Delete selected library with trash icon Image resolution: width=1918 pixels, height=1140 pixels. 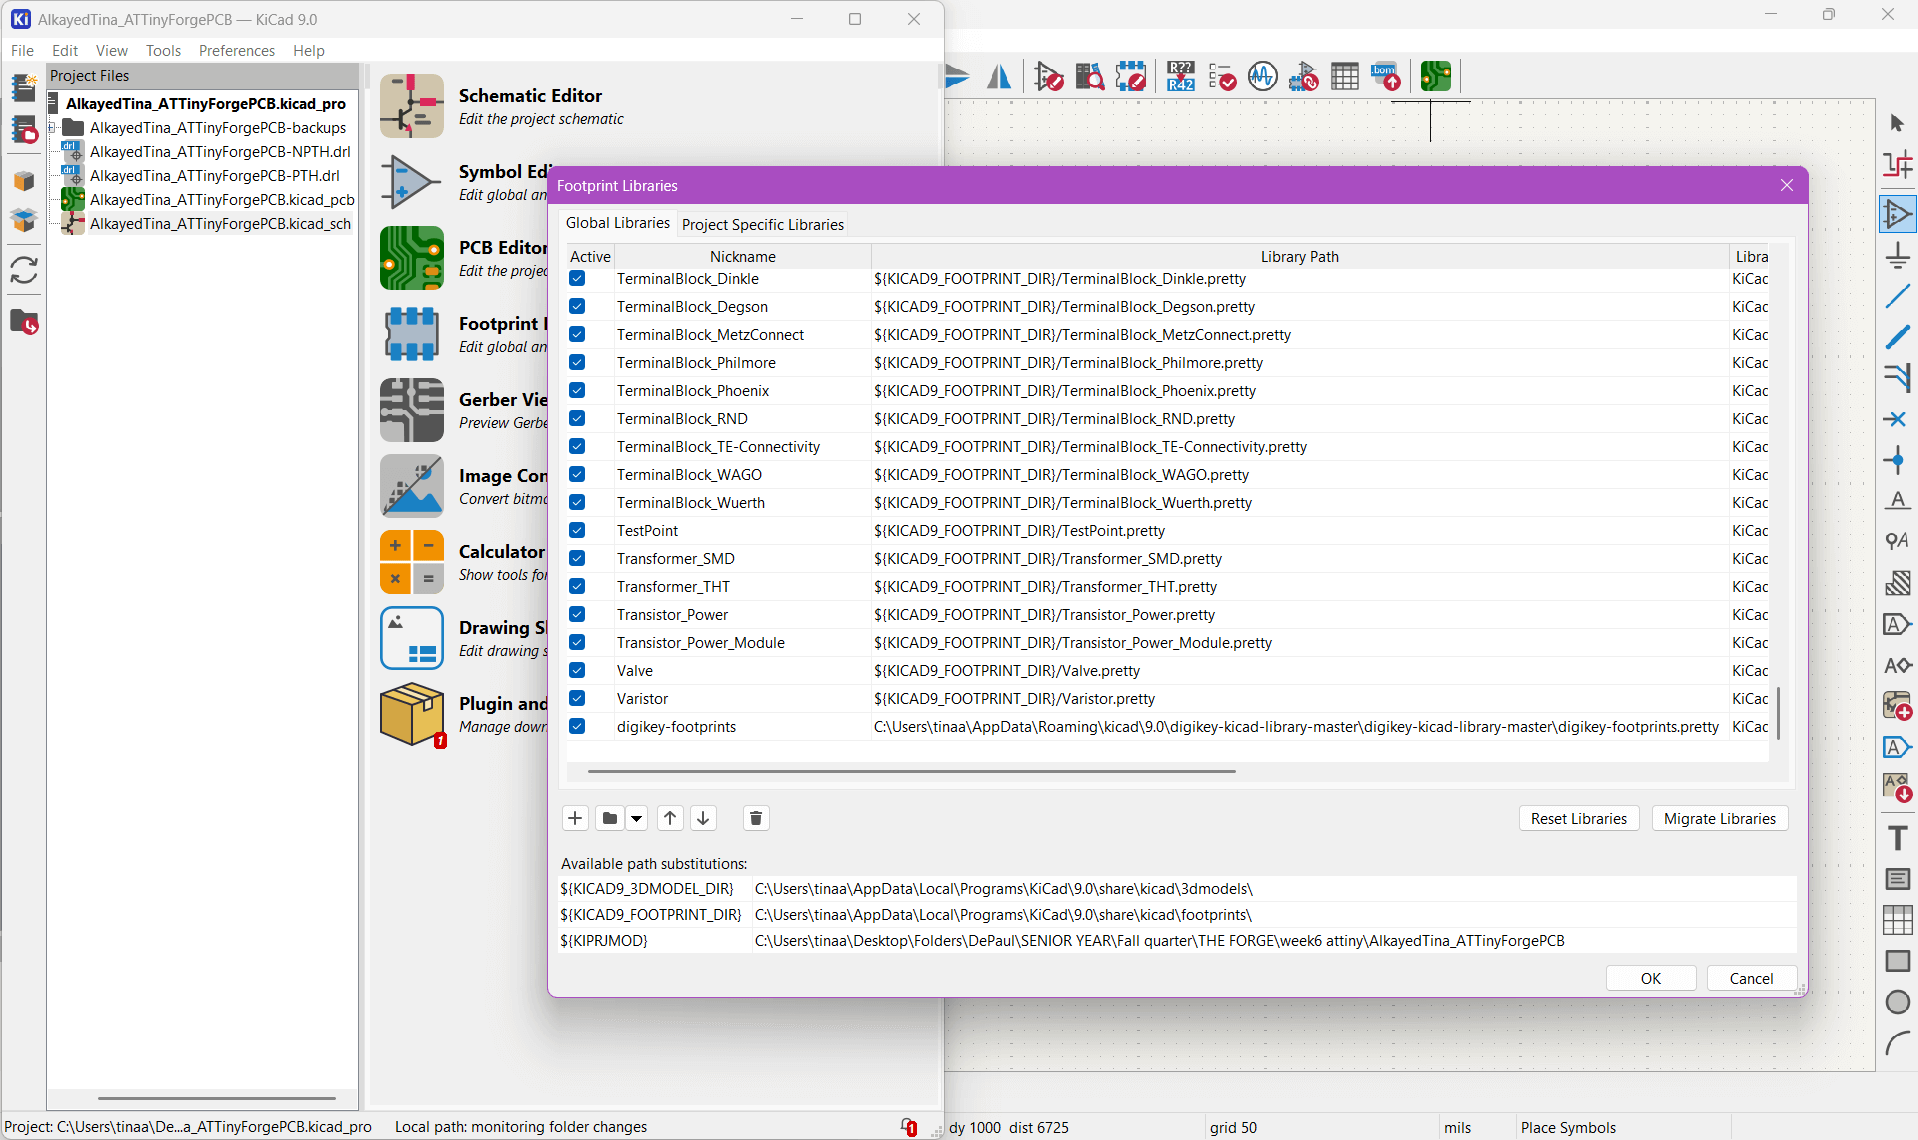(x=756, y=818)
